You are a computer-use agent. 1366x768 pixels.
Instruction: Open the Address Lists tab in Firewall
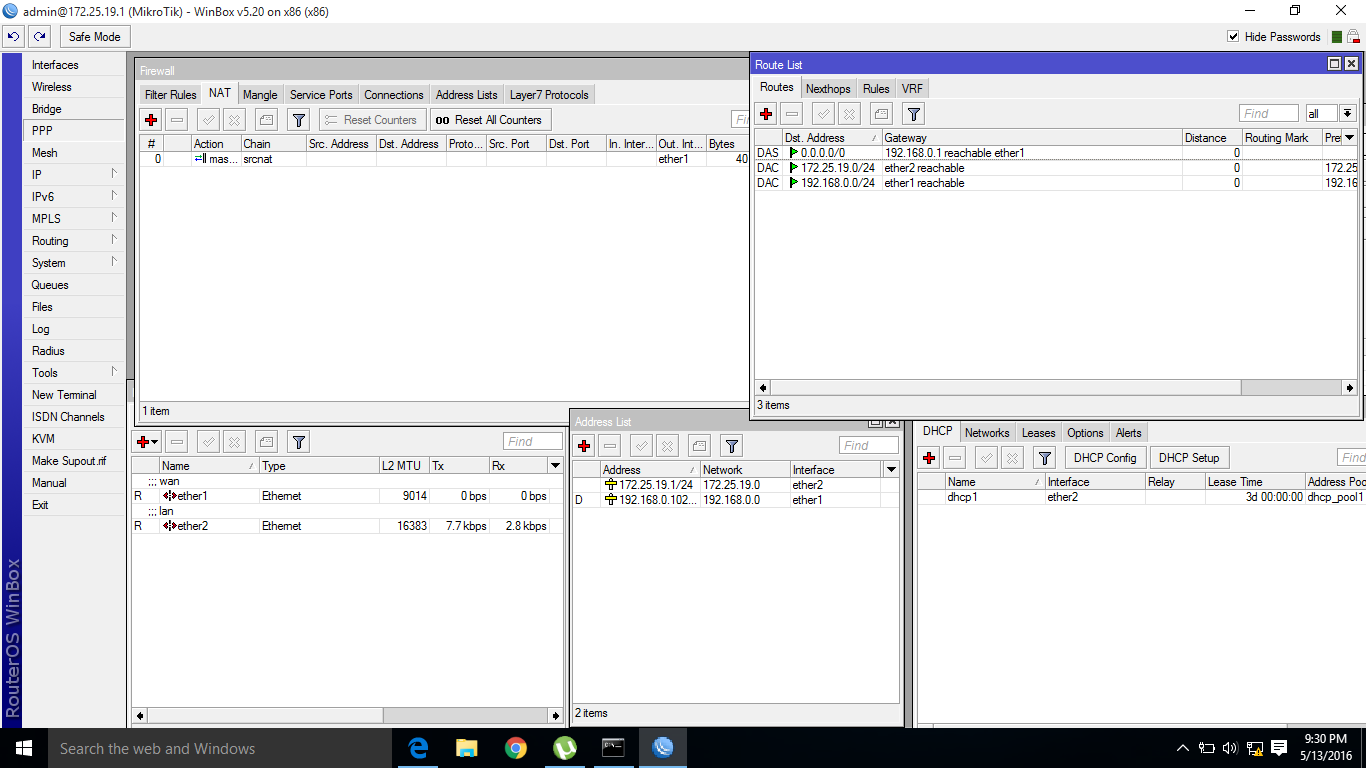(x=466, y=95)
